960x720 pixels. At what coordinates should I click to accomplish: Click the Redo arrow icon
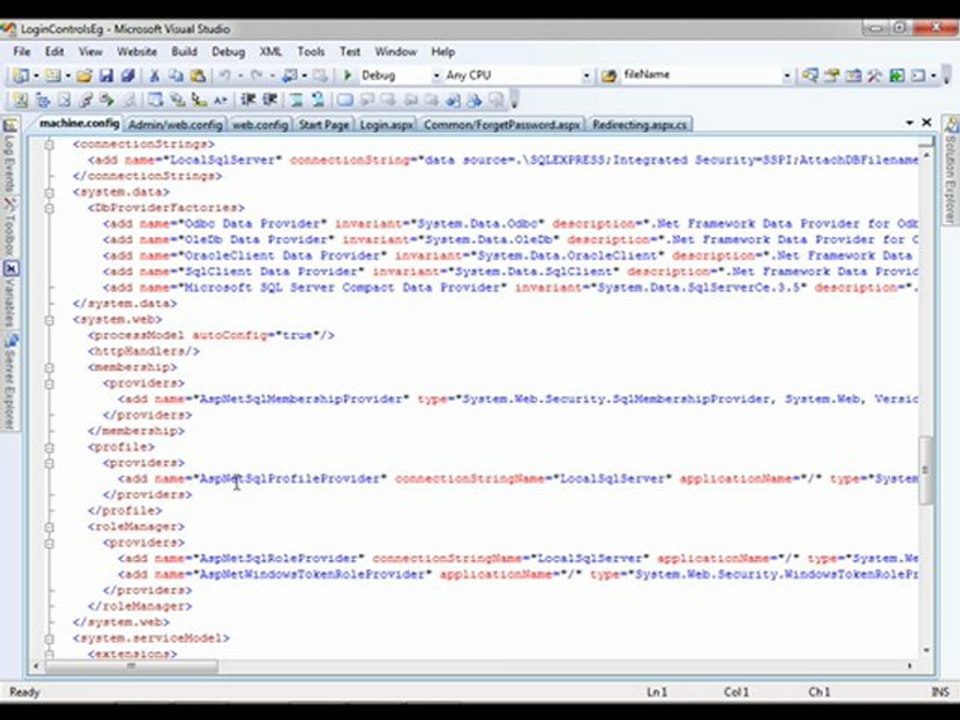coord(257,75)
